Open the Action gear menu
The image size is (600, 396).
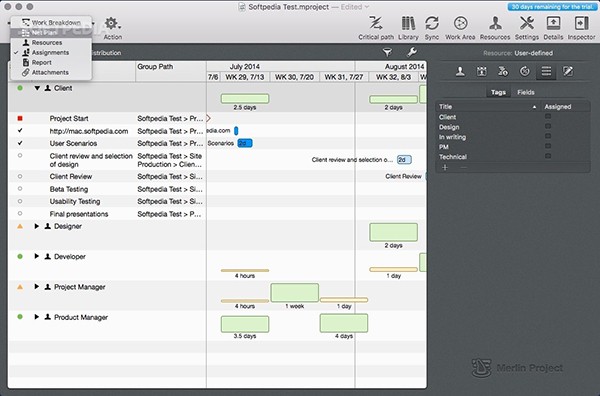click(x=112, y=24)
